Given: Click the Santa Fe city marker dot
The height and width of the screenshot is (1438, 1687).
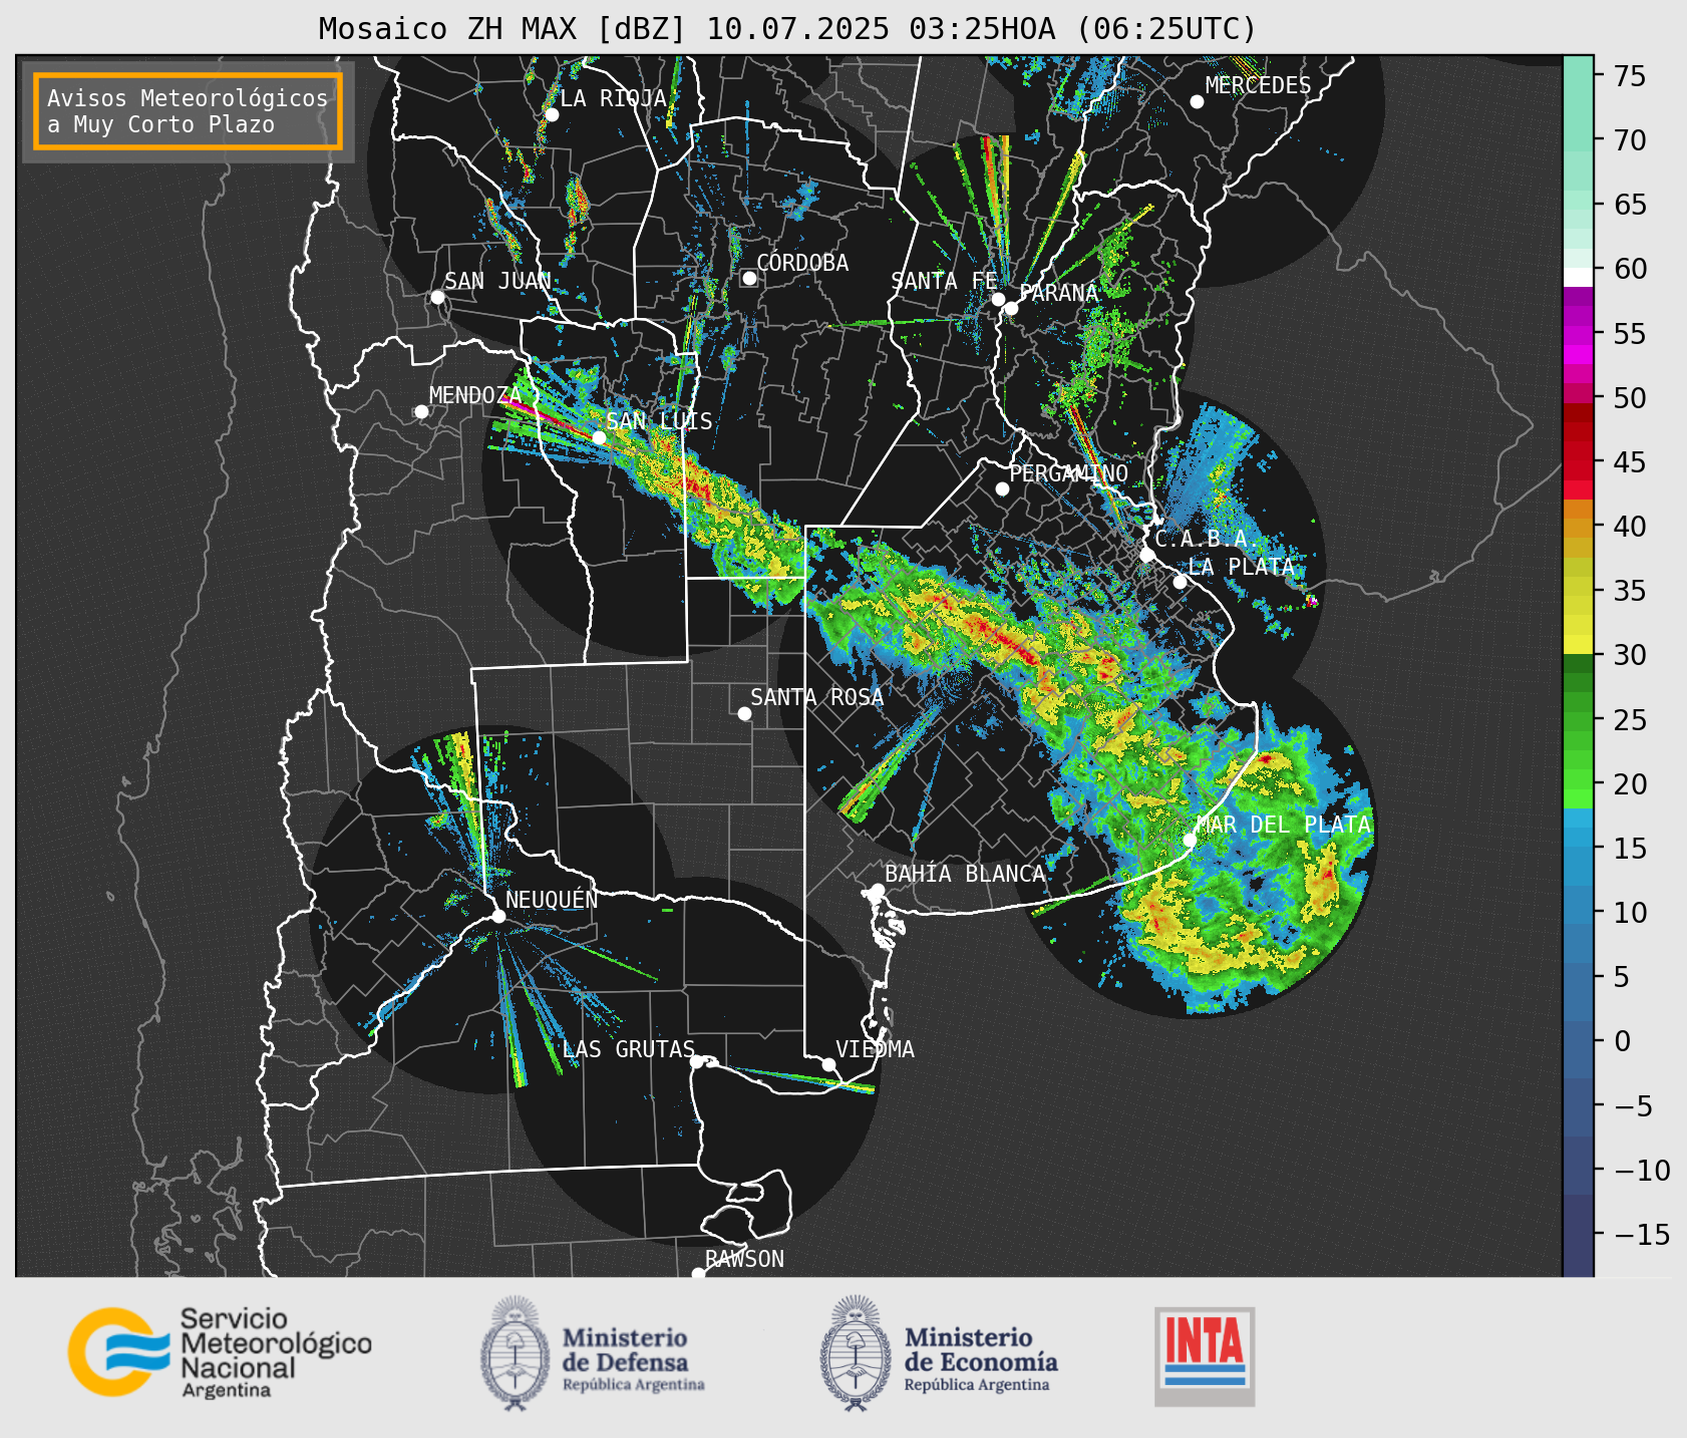Looking at the screenshot, I should pos(998,298).
